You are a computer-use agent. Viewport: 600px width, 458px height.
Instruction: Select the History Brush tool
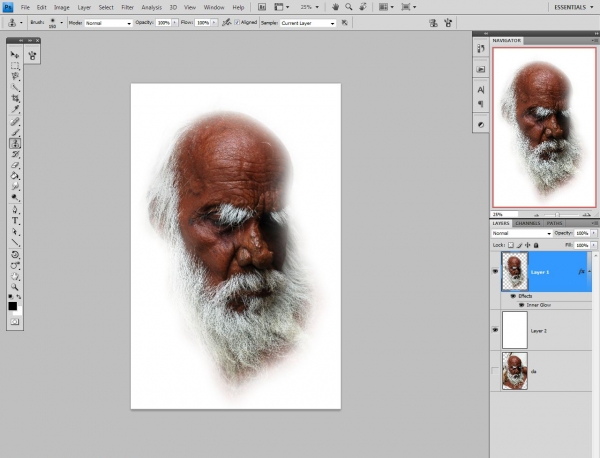coord(15,154)
